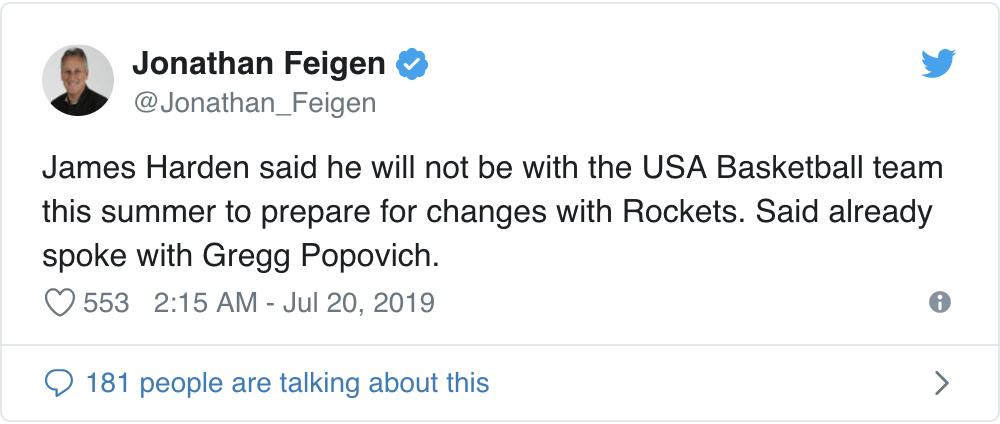Like the tweet with the heart icon
The image size is (1000, 424).
coord(62,303)
